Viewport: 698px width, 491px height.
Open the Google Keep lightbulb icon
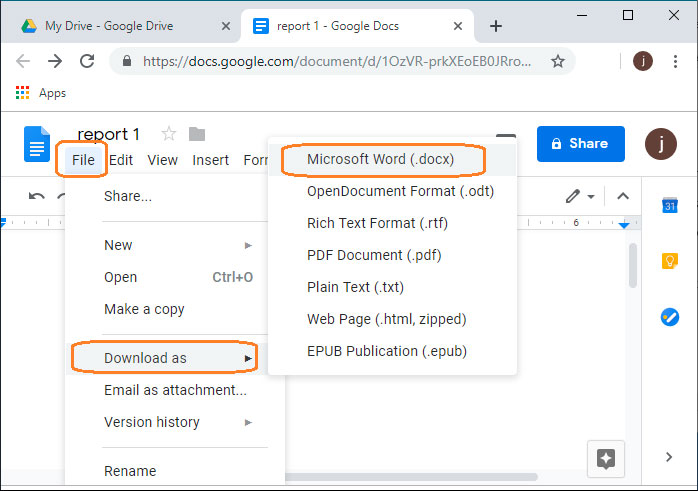point(670,260)
